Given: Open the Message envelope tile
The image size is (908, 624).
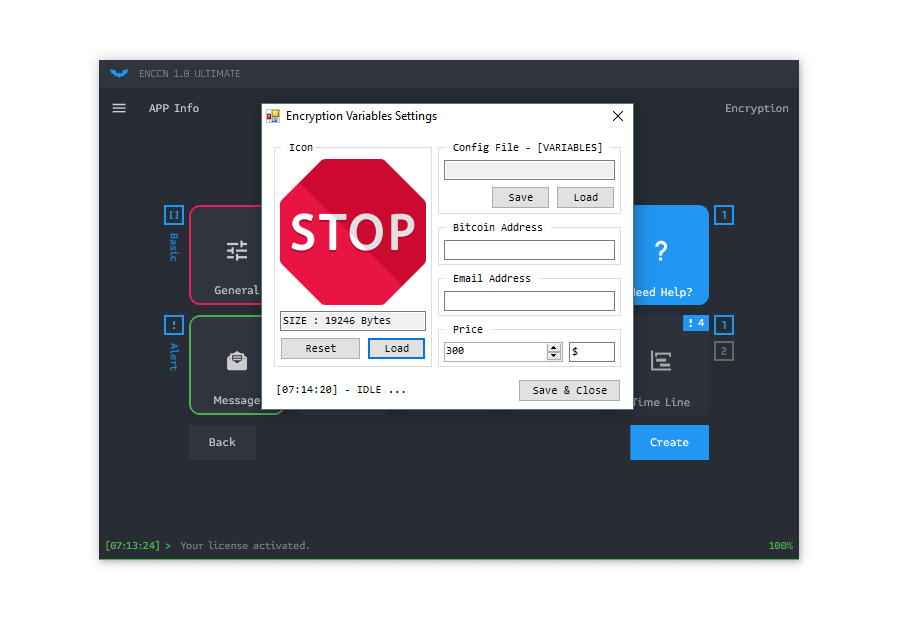Looking at the screenshot, I should pyautogui.click(x=236, y=361).
